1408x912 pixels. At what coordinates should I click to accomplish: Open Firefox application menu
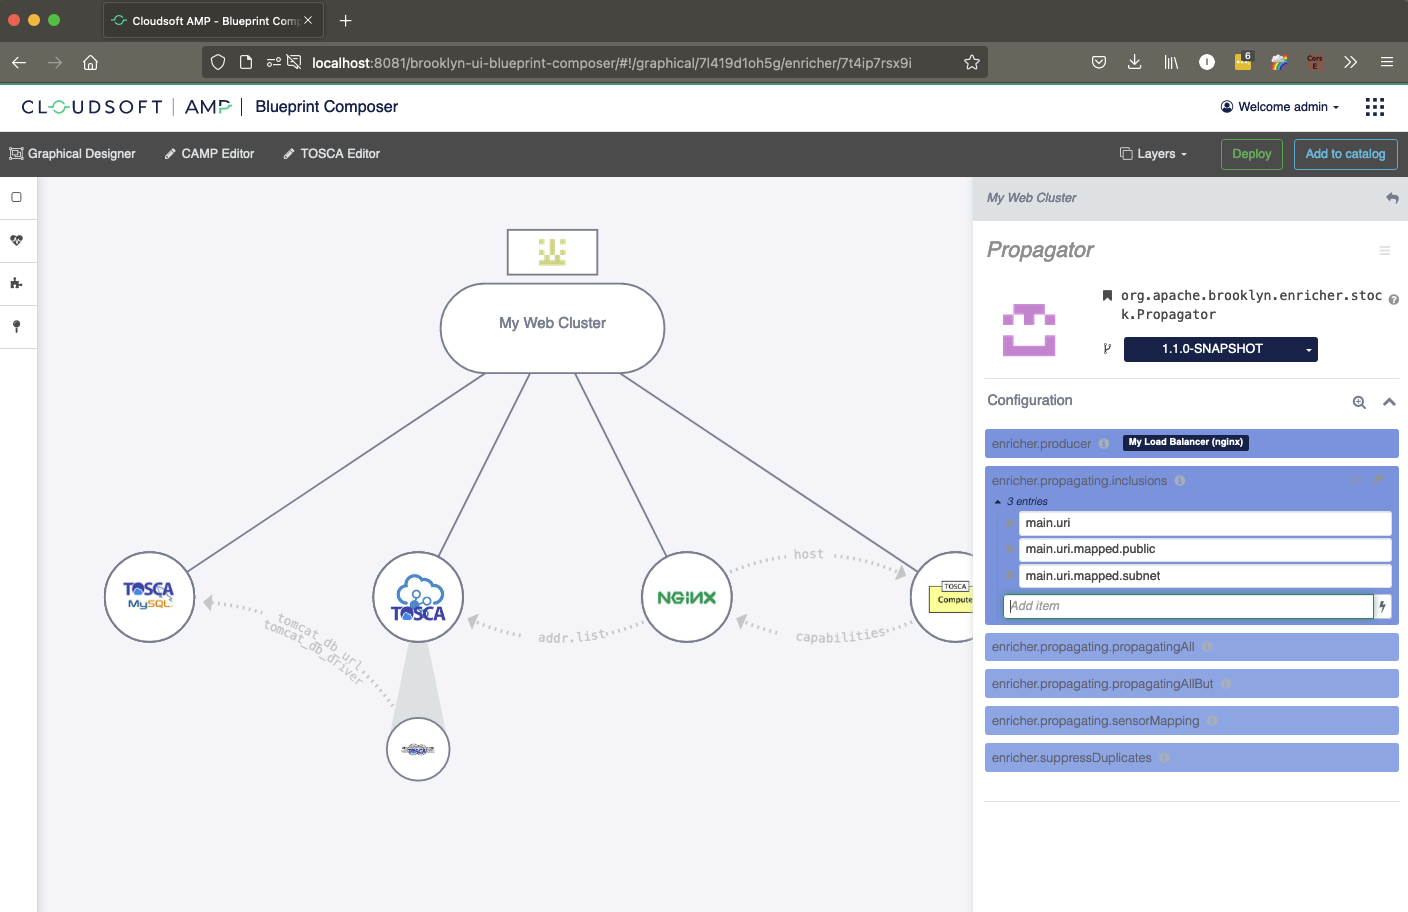point(1387,62)
